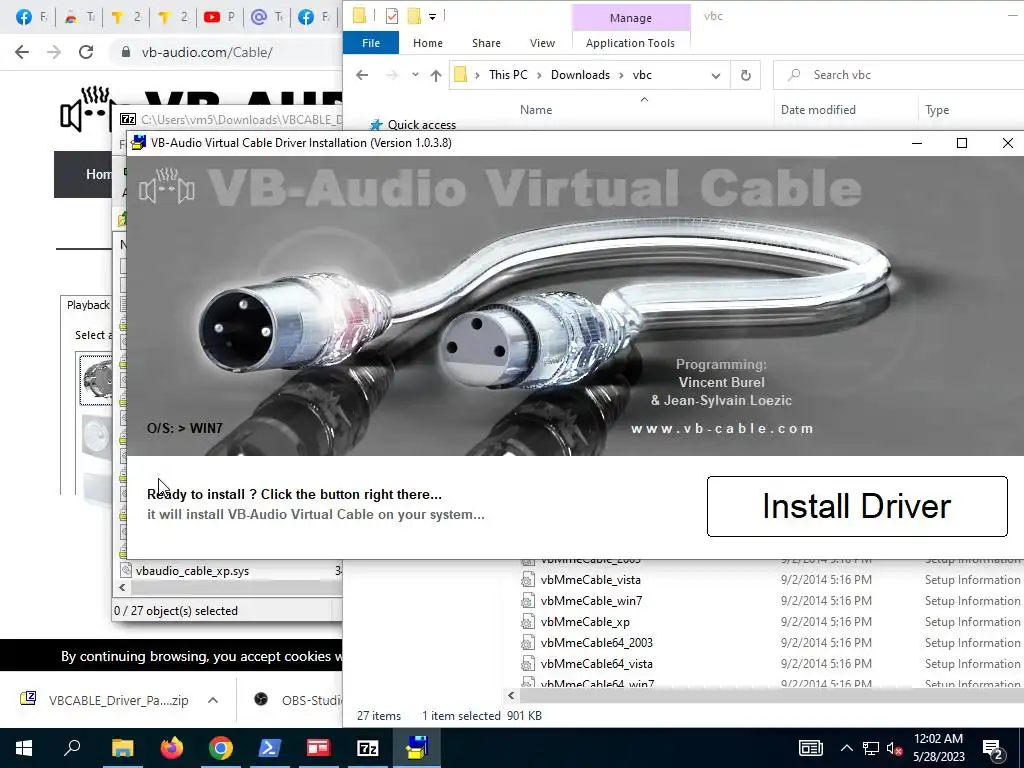Click the vb-audio.com/Cable/ address bar
Image resolution: width=1024 pixels, height=768 pixels.
[x=207, y=52]
